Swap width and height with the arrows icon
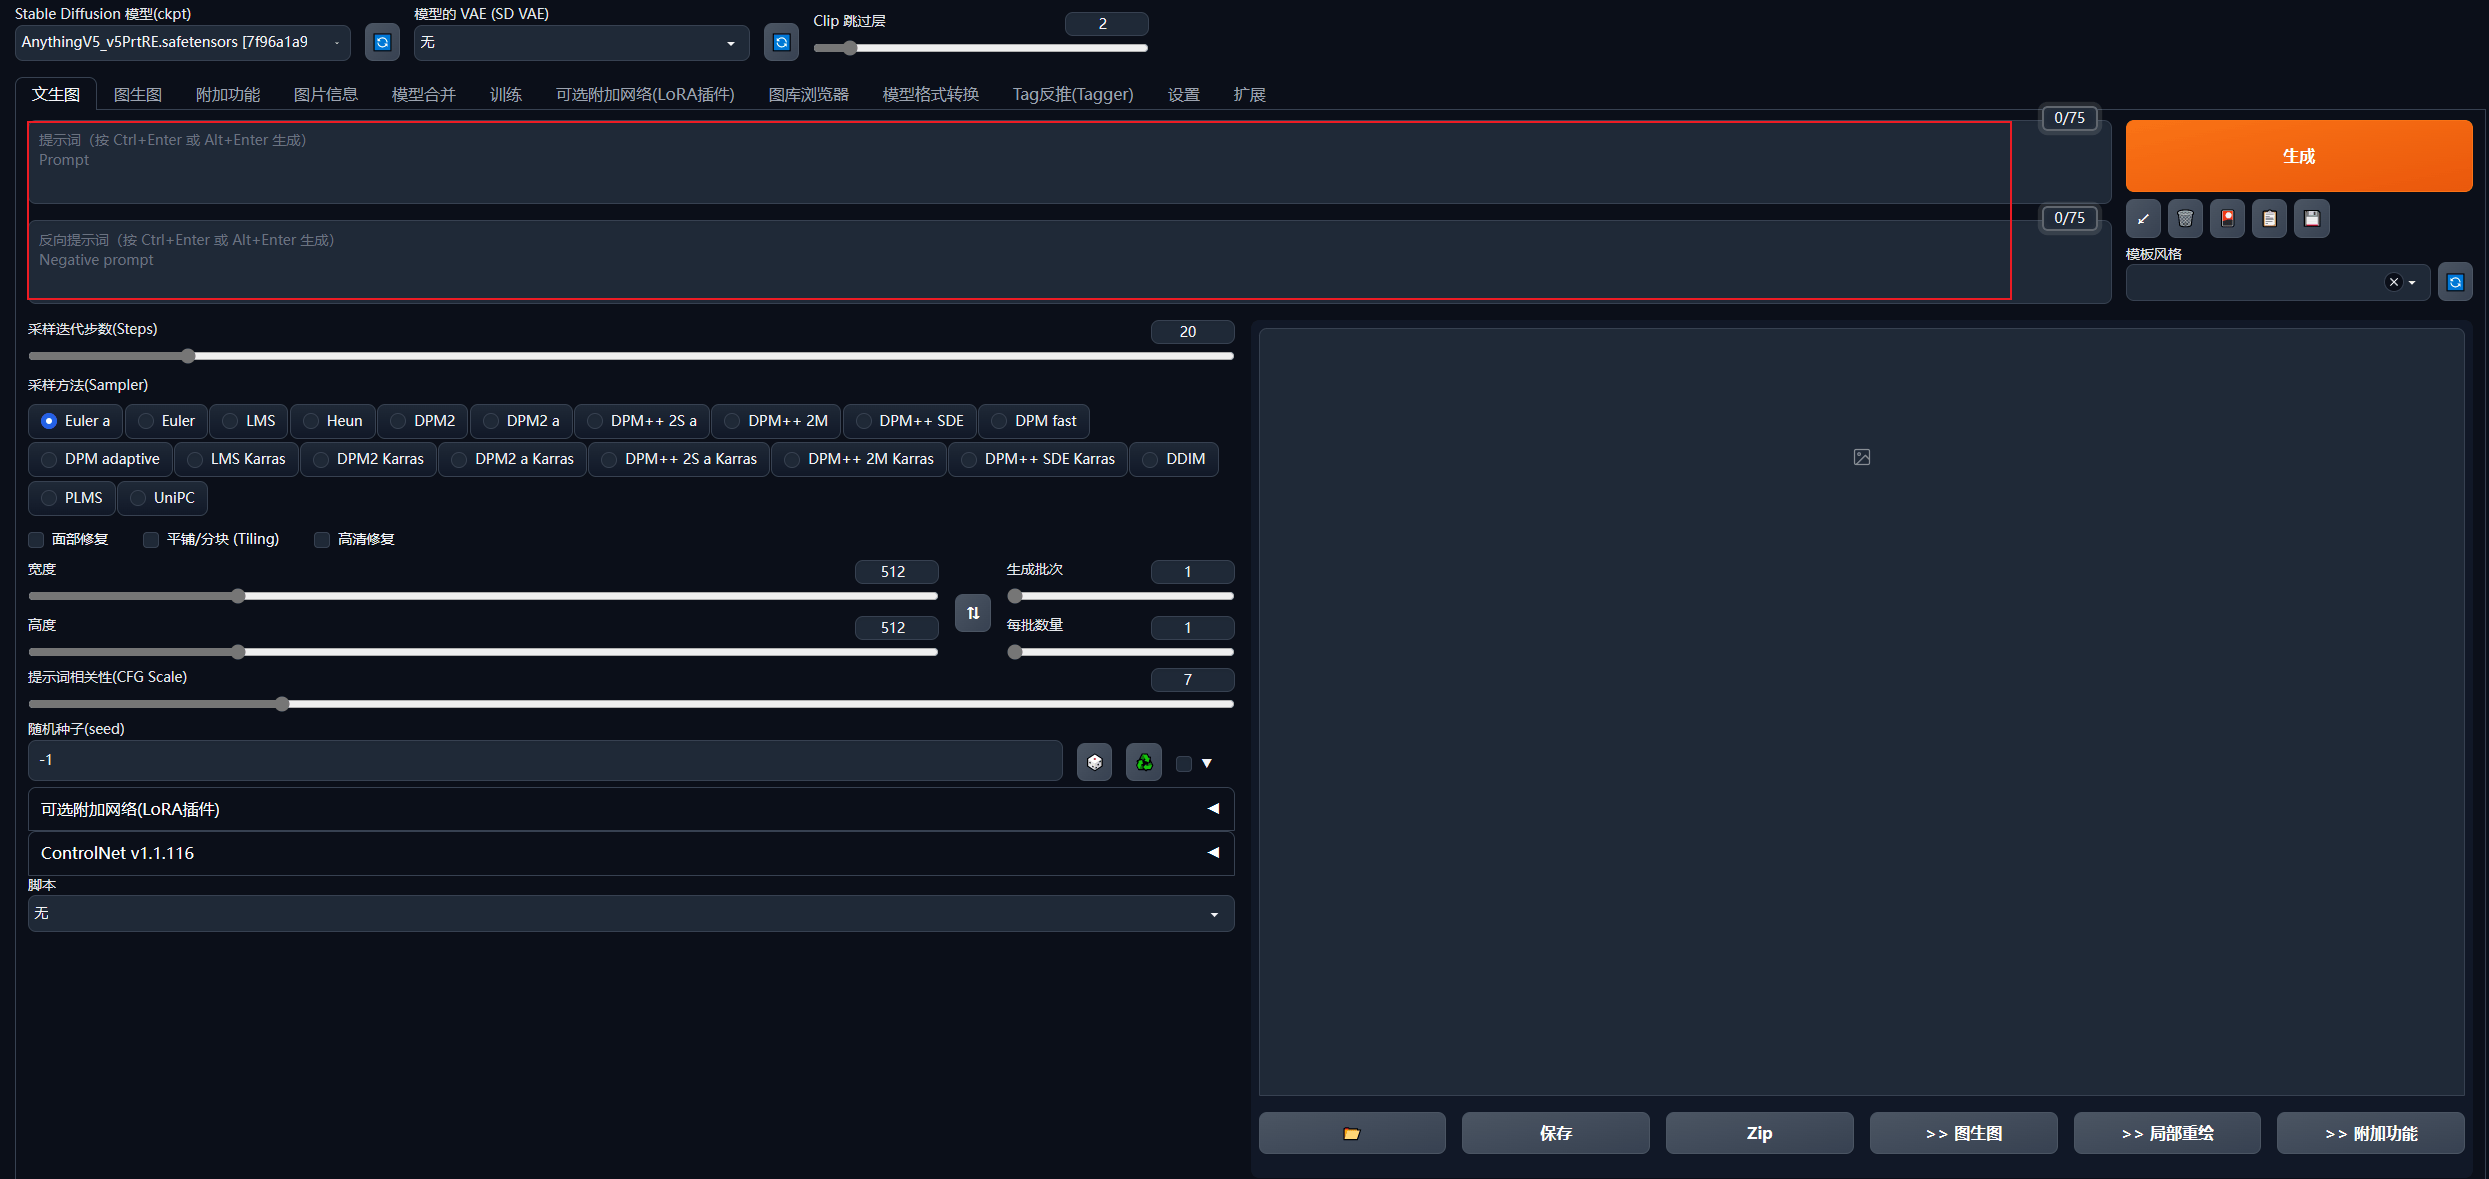Viewport: 2489px width, 1179px height. (x=973, y=613)
